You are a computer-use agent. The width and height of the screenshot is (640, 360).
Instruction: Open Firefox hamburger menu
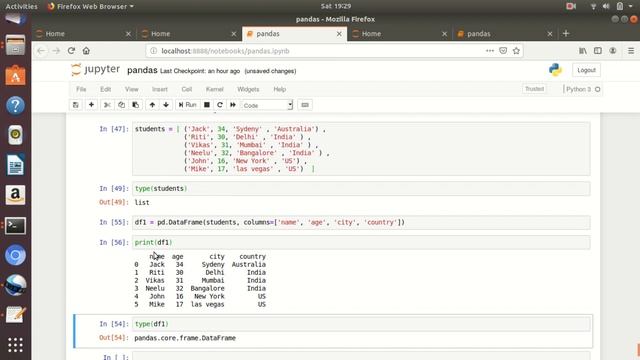631,51
